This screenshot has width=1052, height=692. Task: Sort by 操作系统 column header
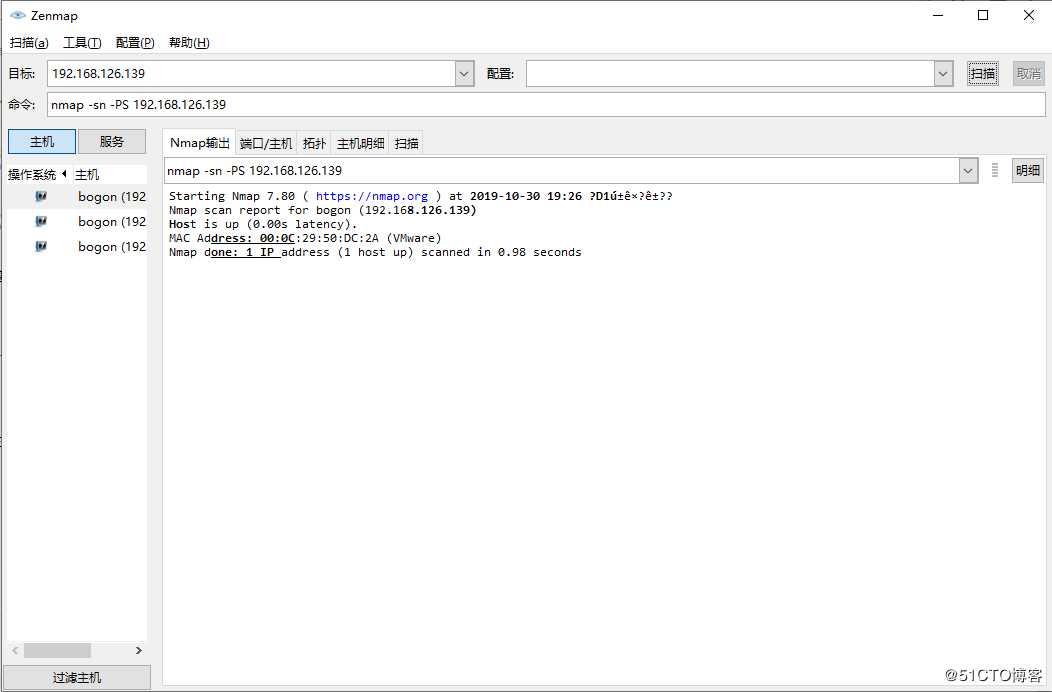coord(37,175)
